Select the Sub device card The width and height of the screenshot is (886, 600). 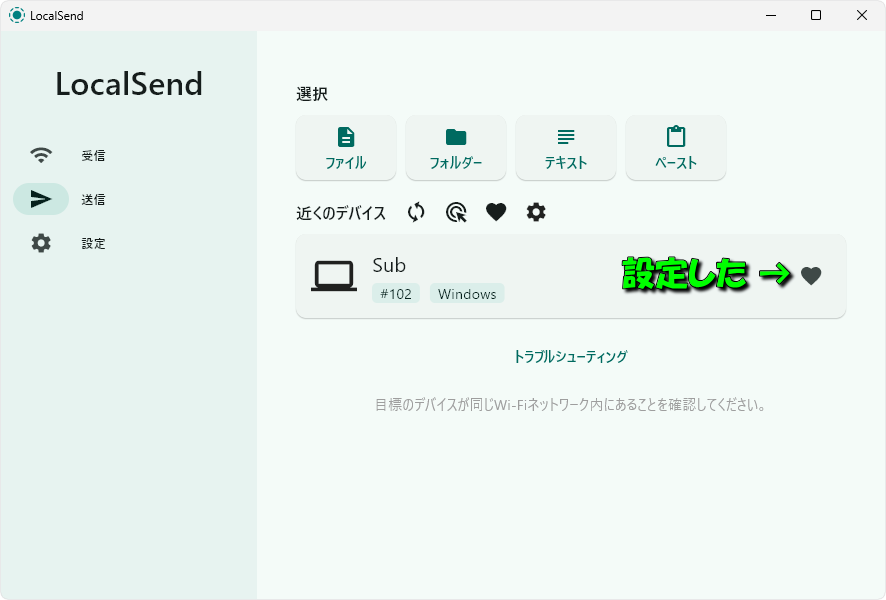571,276
